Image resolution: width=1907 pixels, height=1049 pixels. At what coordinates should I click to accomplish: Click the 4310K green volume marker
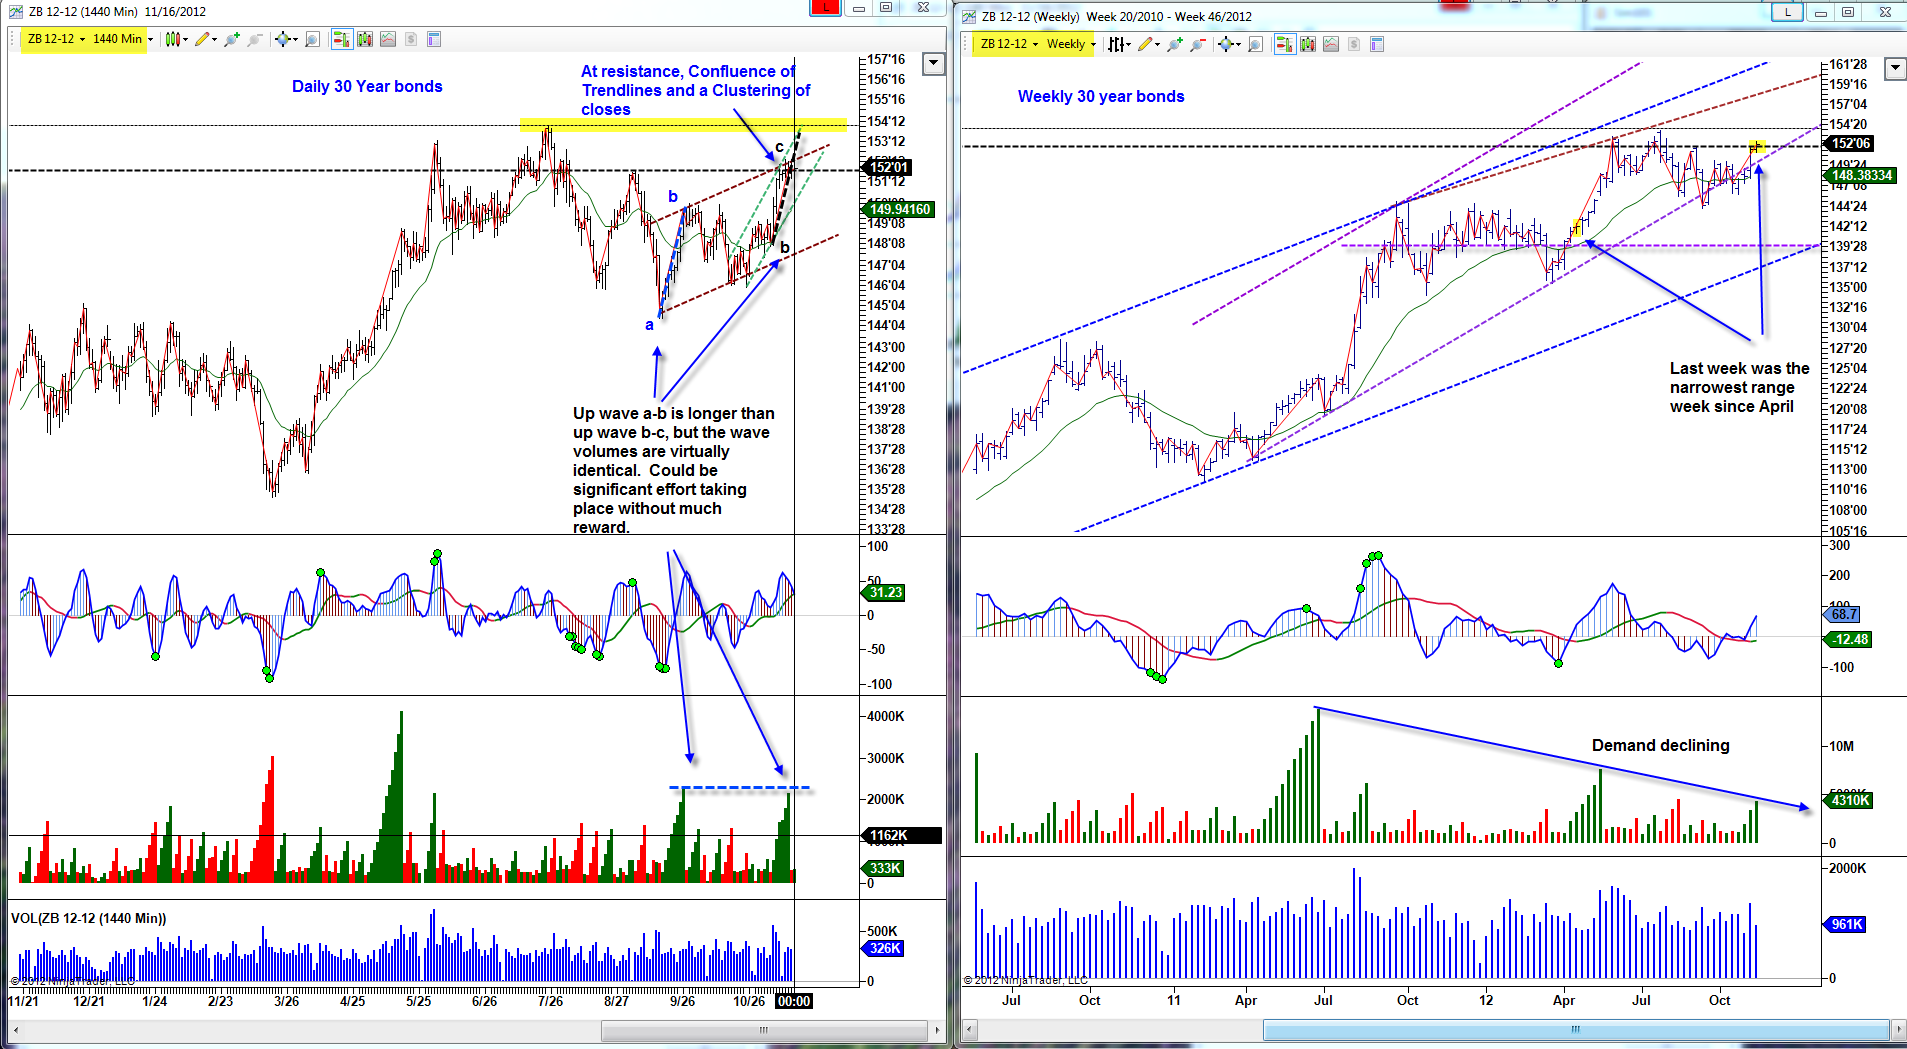tap(1849, 800)
